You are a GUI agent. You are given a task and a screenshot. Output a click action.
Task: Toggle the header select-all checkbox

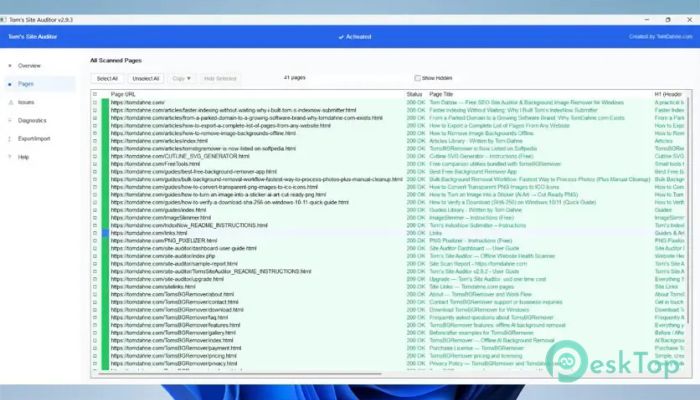(x=95, y=94)
